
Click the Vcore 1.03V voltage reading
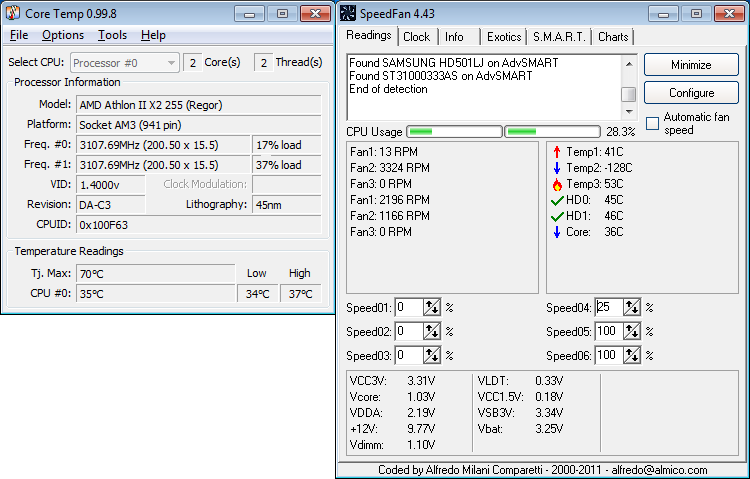point(393,397)
